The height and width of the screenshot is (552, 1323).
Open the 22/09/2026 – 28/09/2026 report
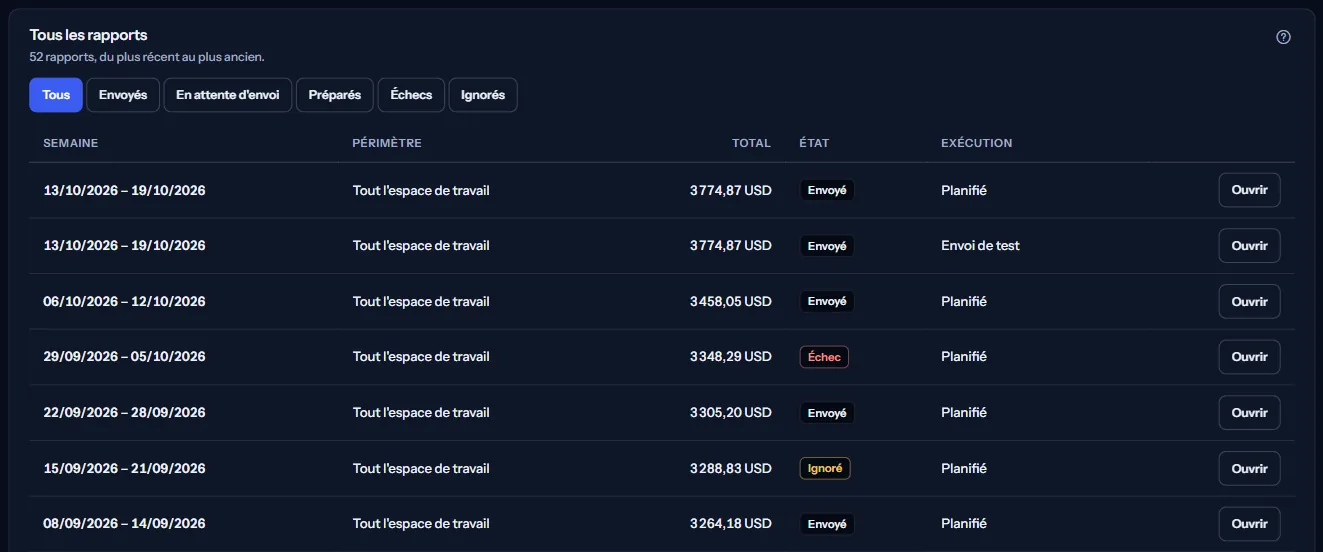click(1249, 413)
